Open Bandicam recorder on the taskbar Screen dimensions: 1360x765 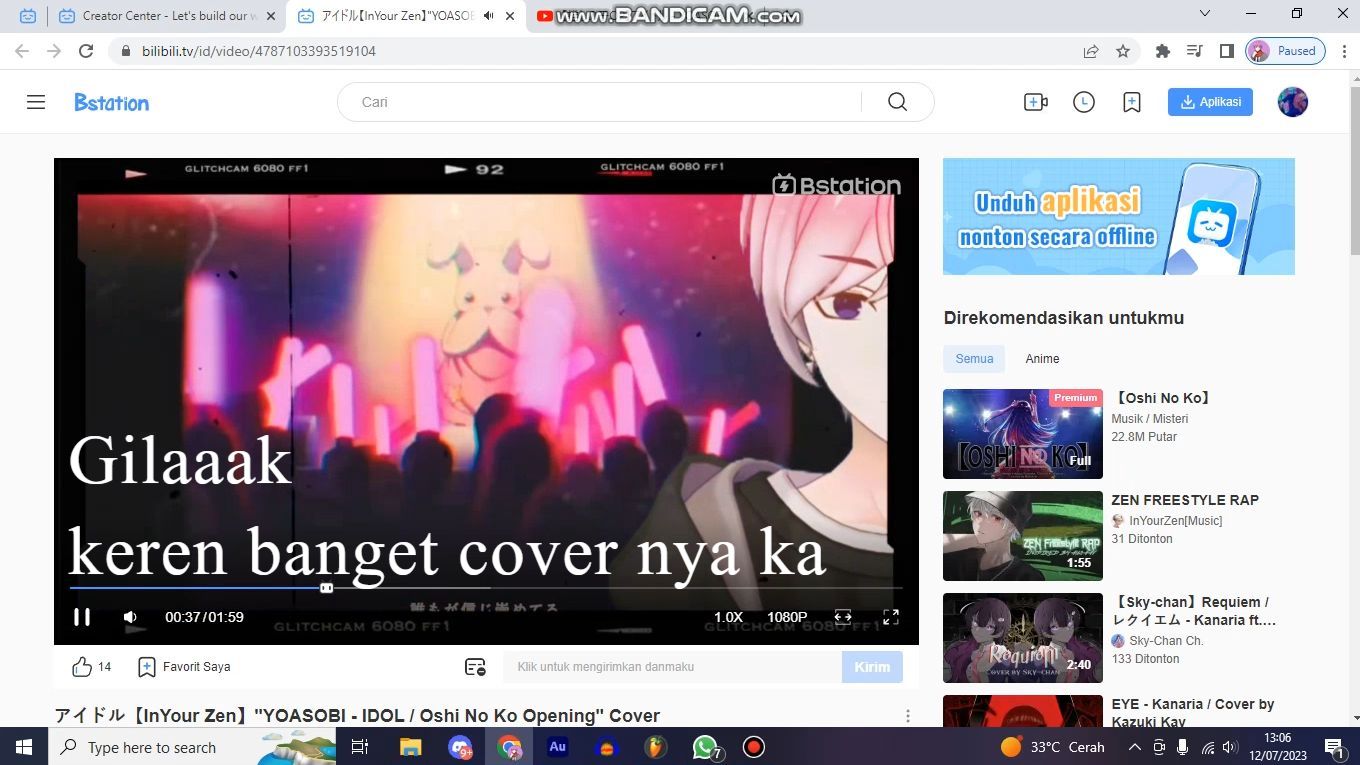coord(754,747)
